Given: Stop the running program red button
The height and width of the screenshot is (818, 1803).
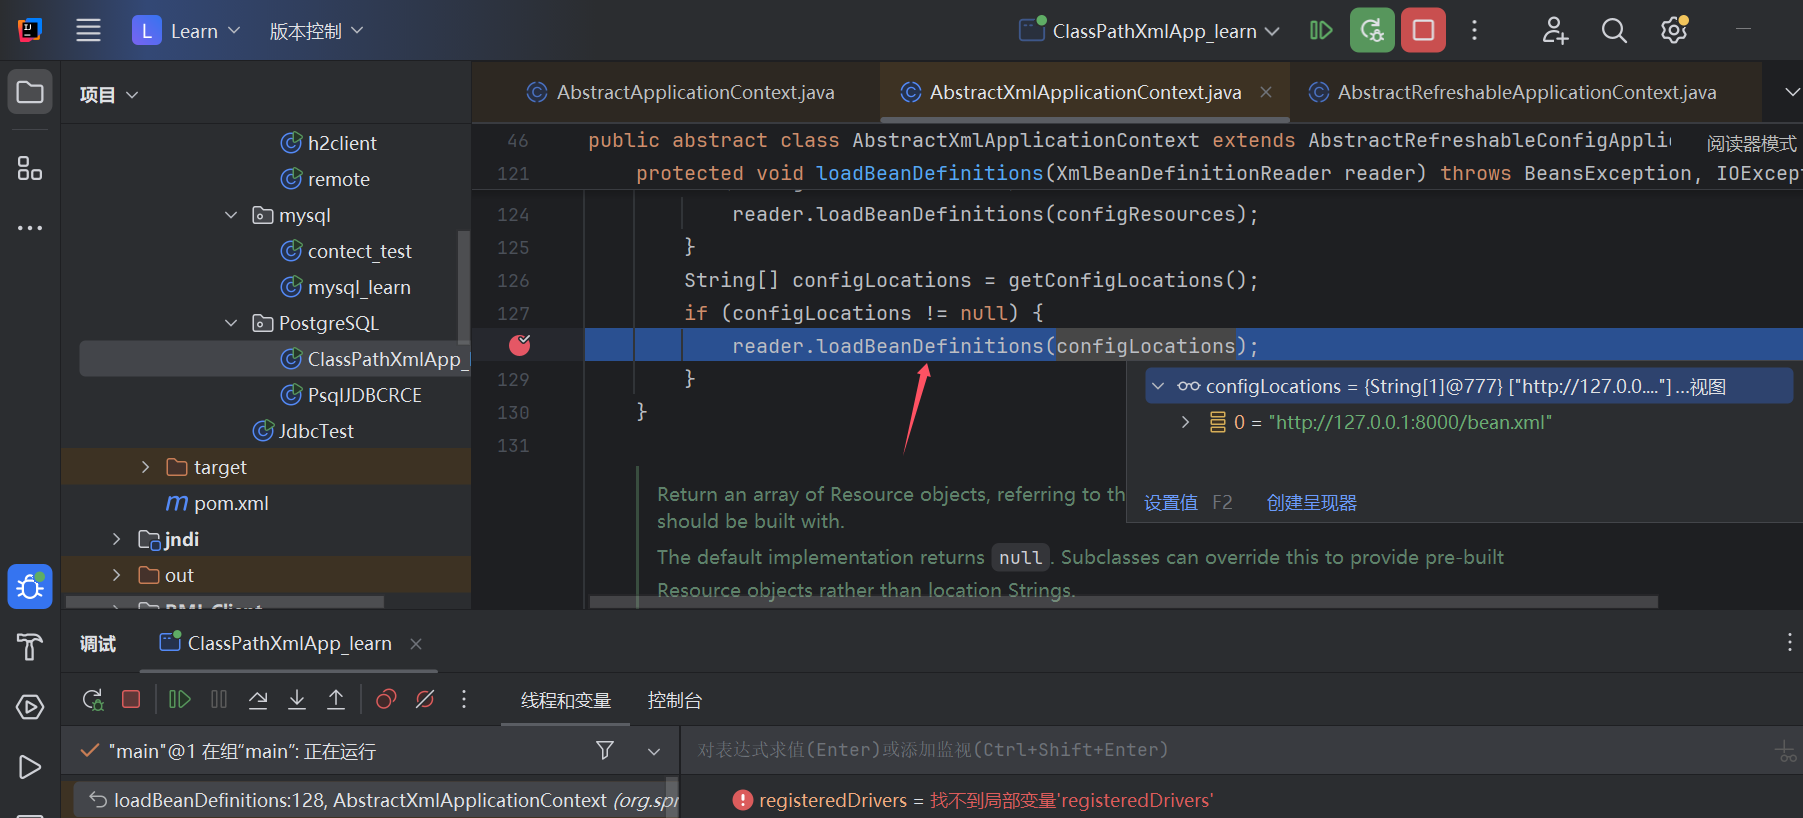Looking at the screenshot, I should [x=1423, y=30].
